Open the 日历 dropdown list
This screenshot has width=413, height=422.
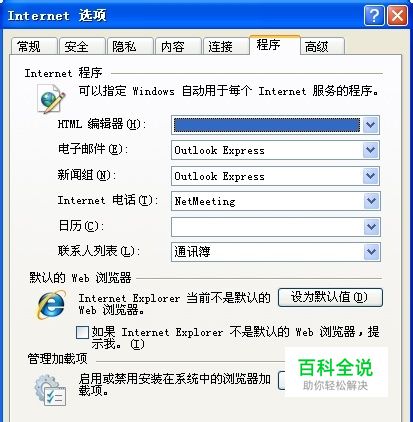click(x=371, y=227)
